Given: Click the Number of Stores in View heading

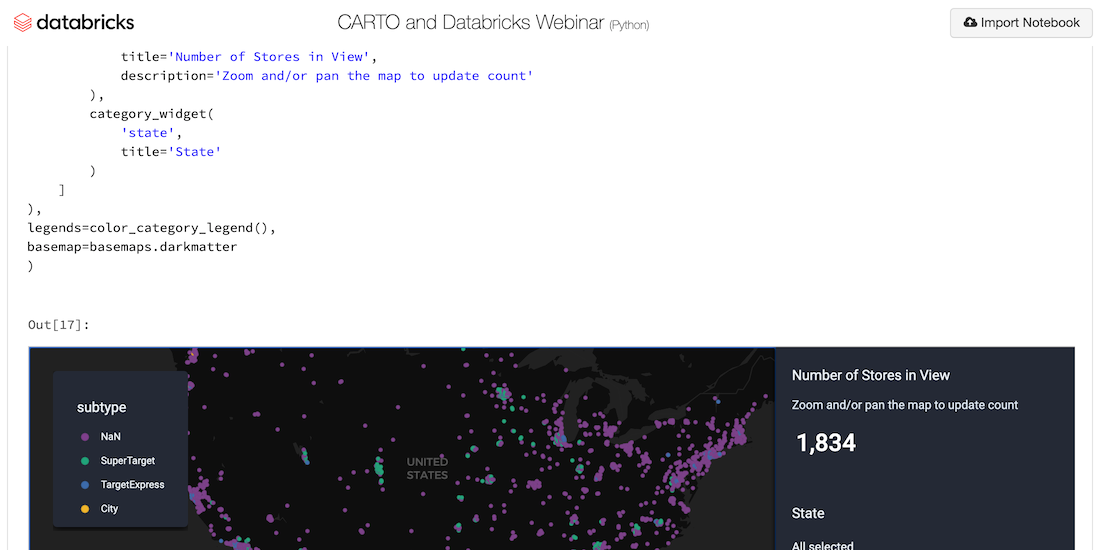Looking at the screenshot, I should coord(870,375).
